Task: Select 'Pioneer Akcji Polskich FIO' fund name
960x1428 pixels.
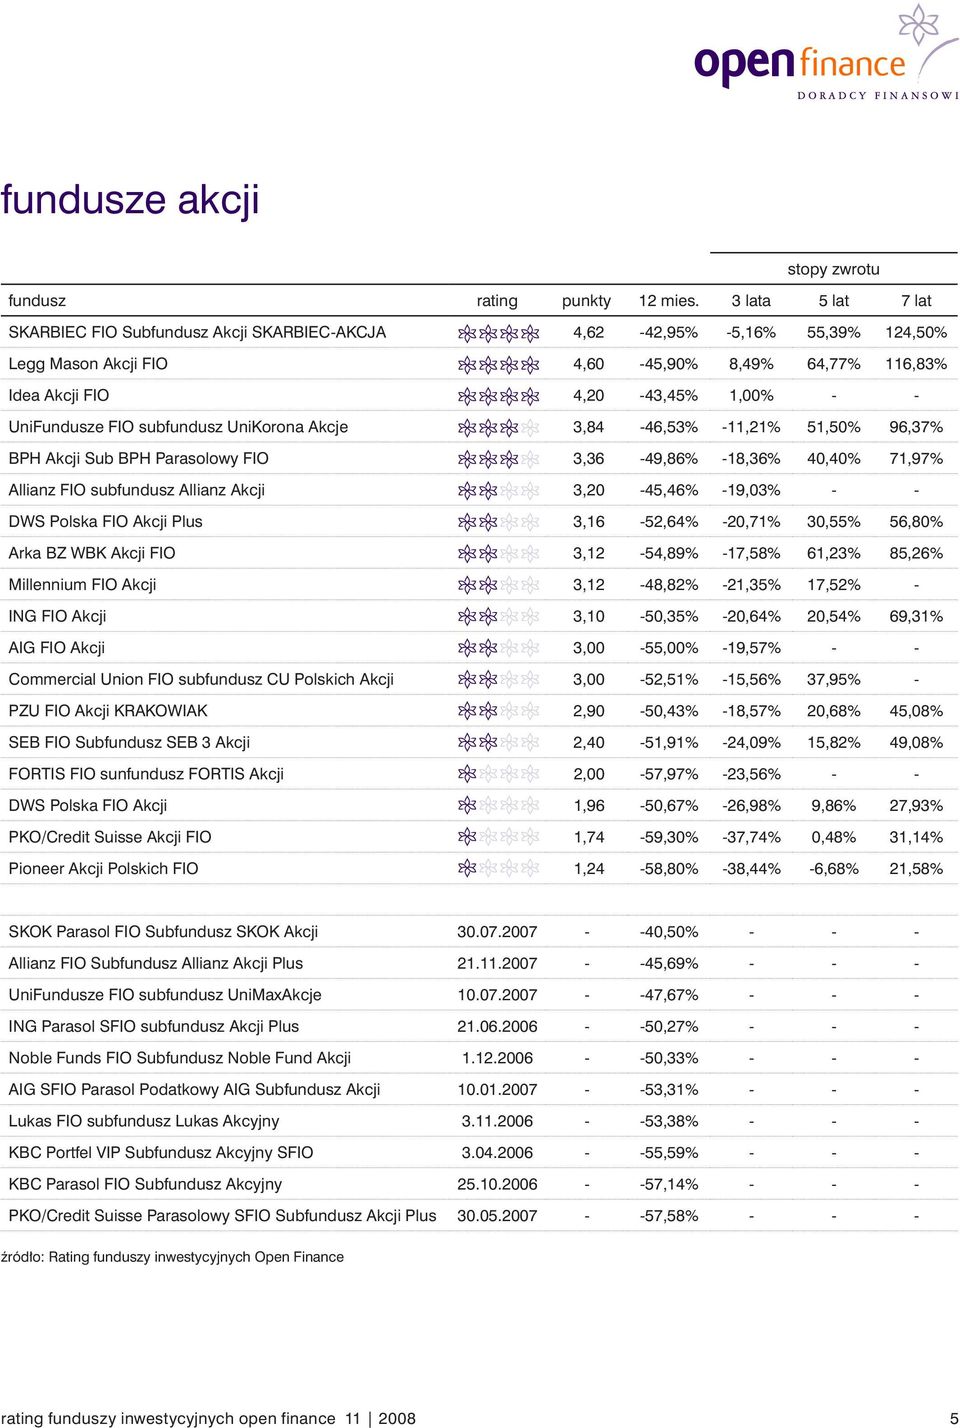Action: tap(103, 868)
